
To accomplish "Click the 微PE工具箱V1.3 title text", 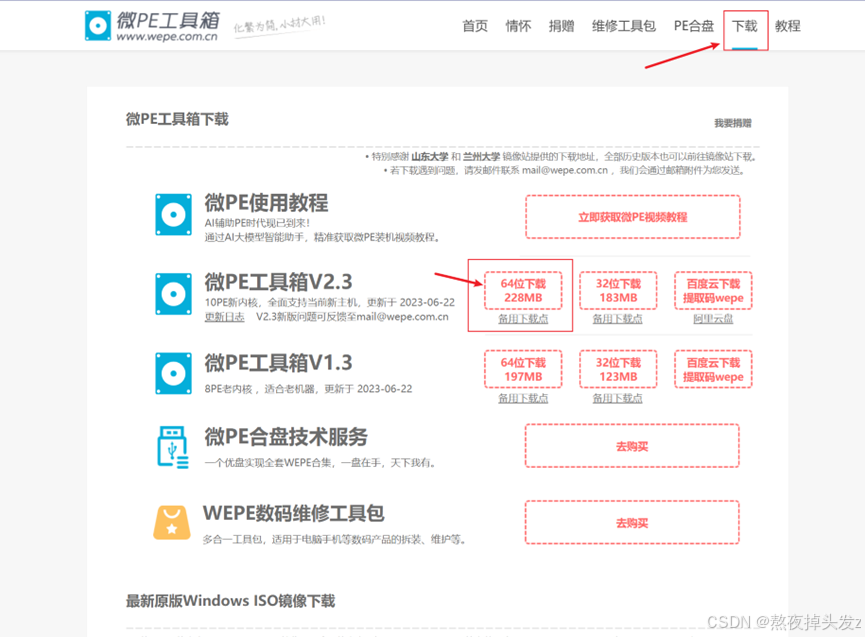I will tap(278, 363).
